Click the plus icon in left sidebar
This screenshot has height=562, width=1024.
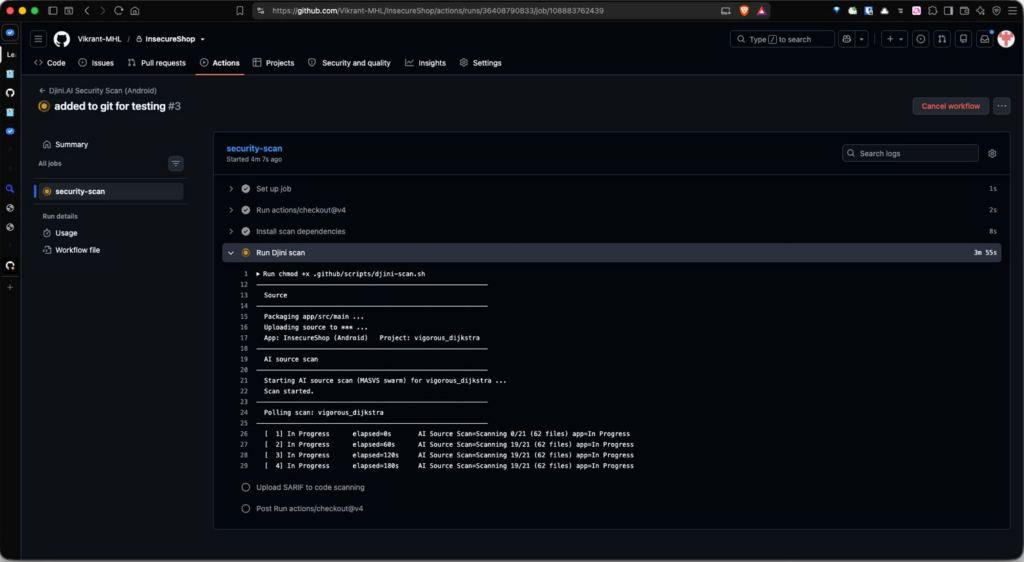[x=10, y=287]
